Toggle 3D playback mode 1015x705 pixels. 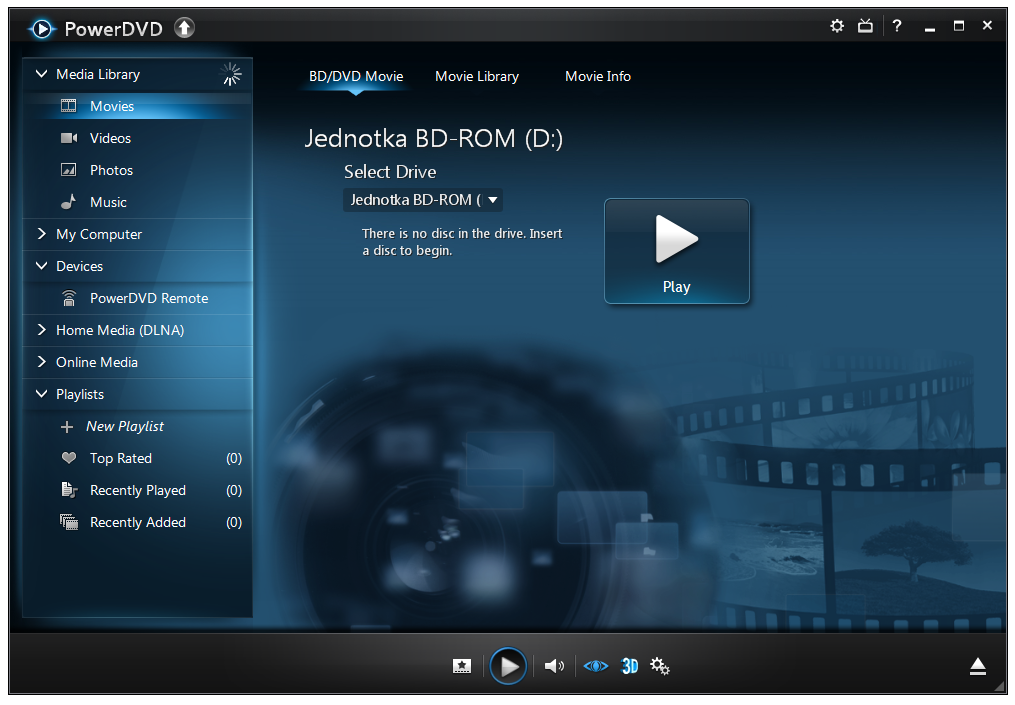tap(629, 666)
